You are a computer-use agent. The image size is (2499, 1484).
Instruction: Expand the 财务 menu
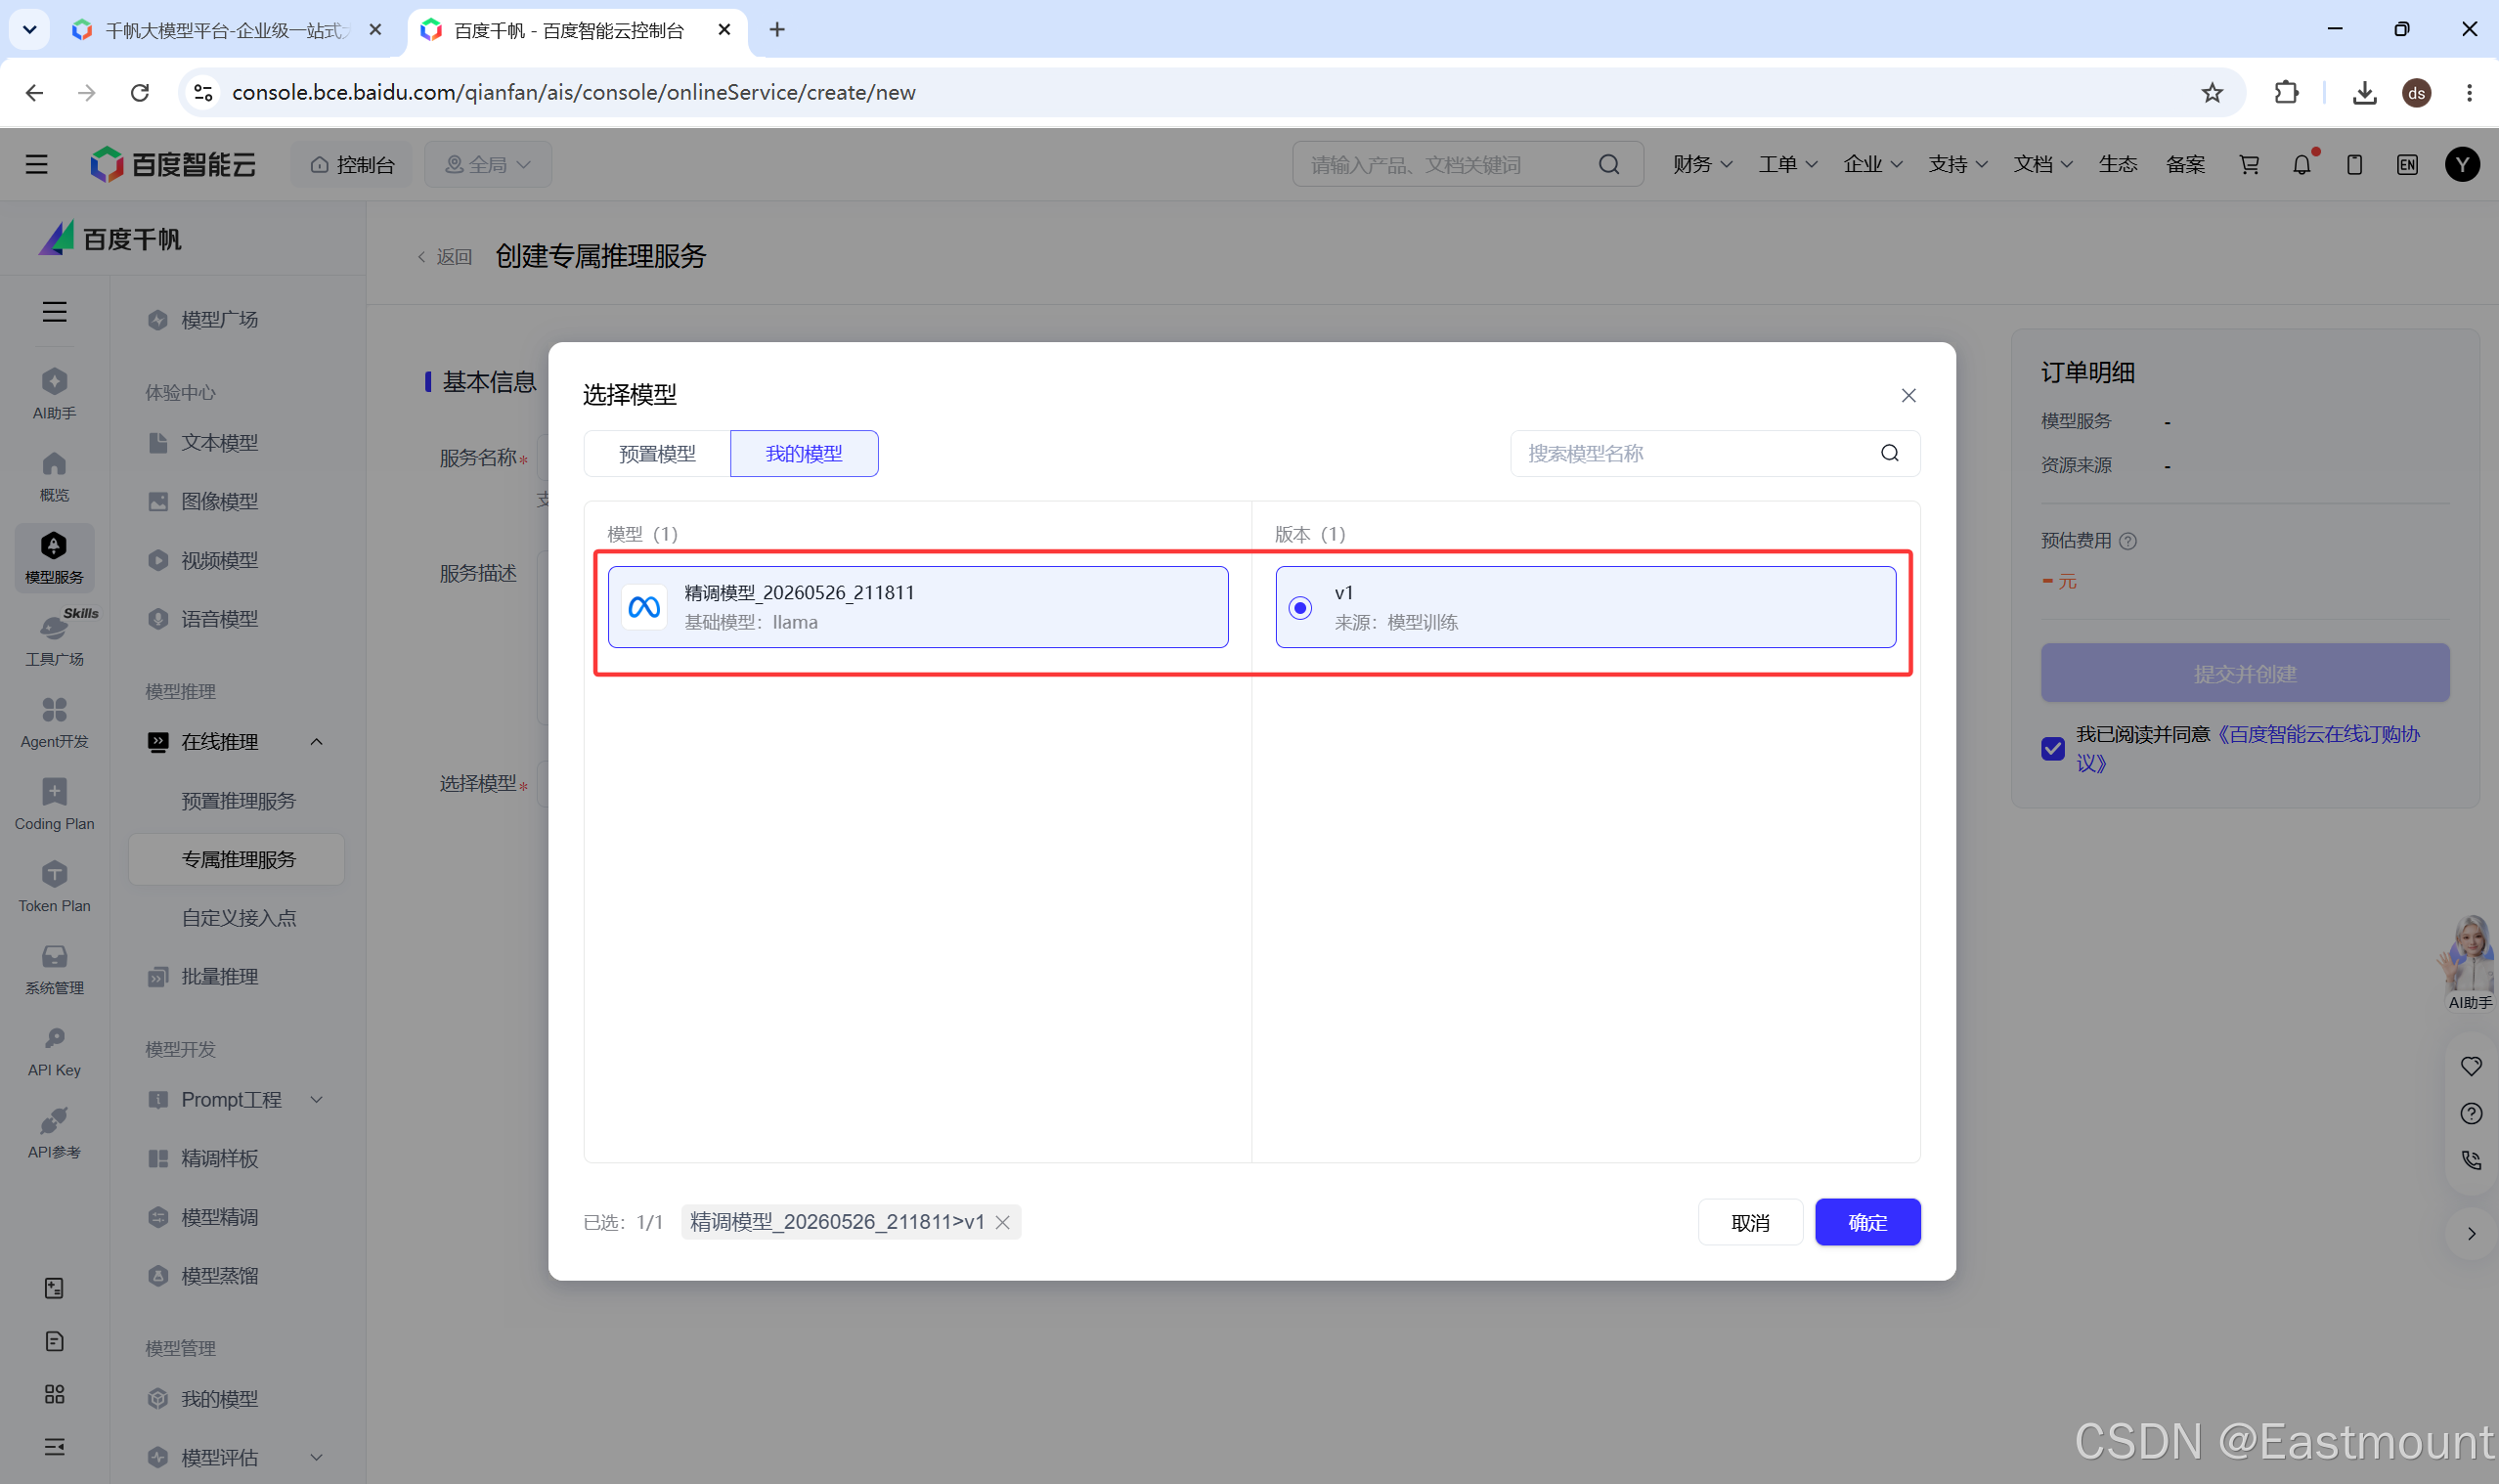(x=1702, y=164)
